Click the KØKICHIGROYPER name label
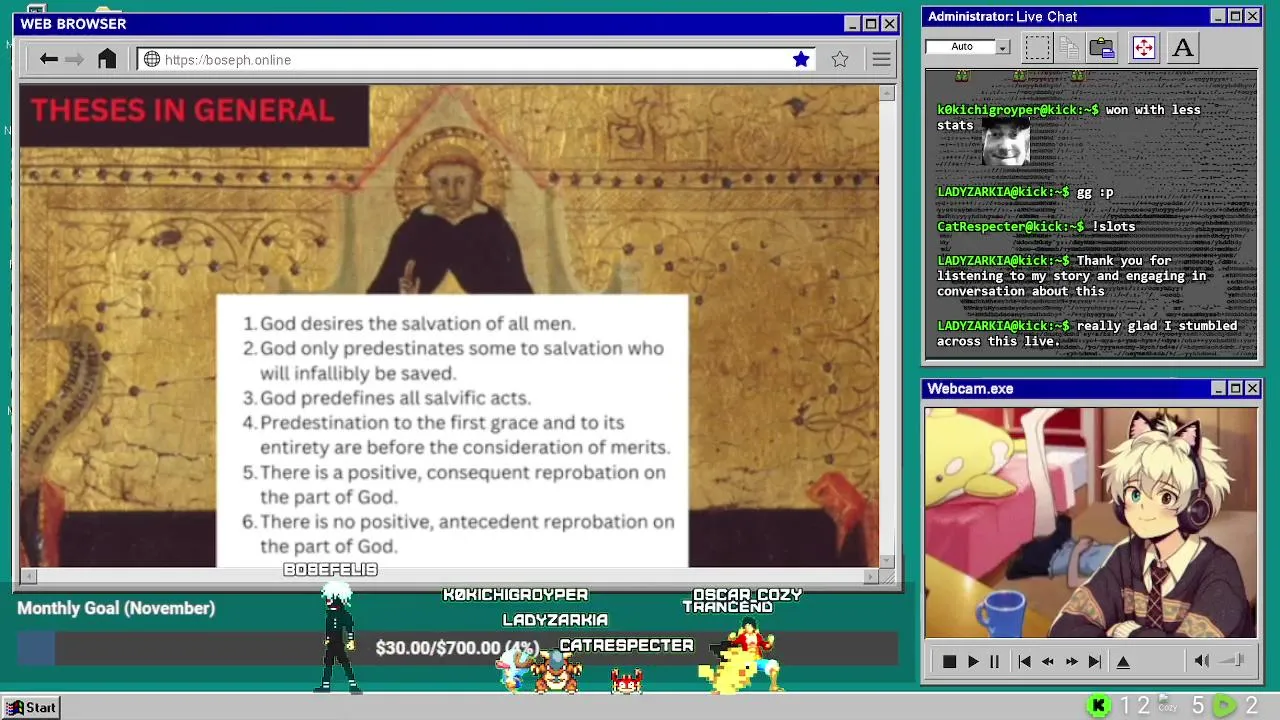Screen dimensions: 1280x720 coord(515,595)
